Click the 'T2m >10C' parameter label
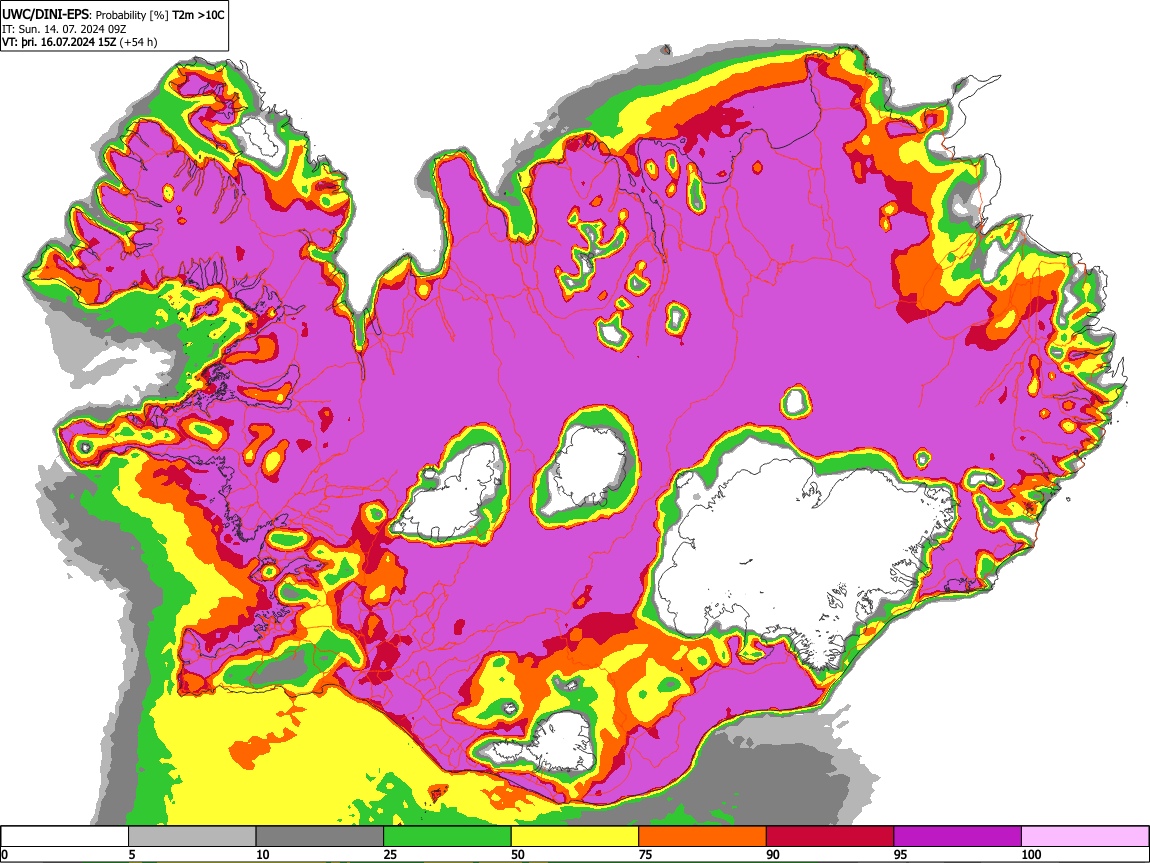Screen dimensions: 1150x863 [x=198, y=15]
